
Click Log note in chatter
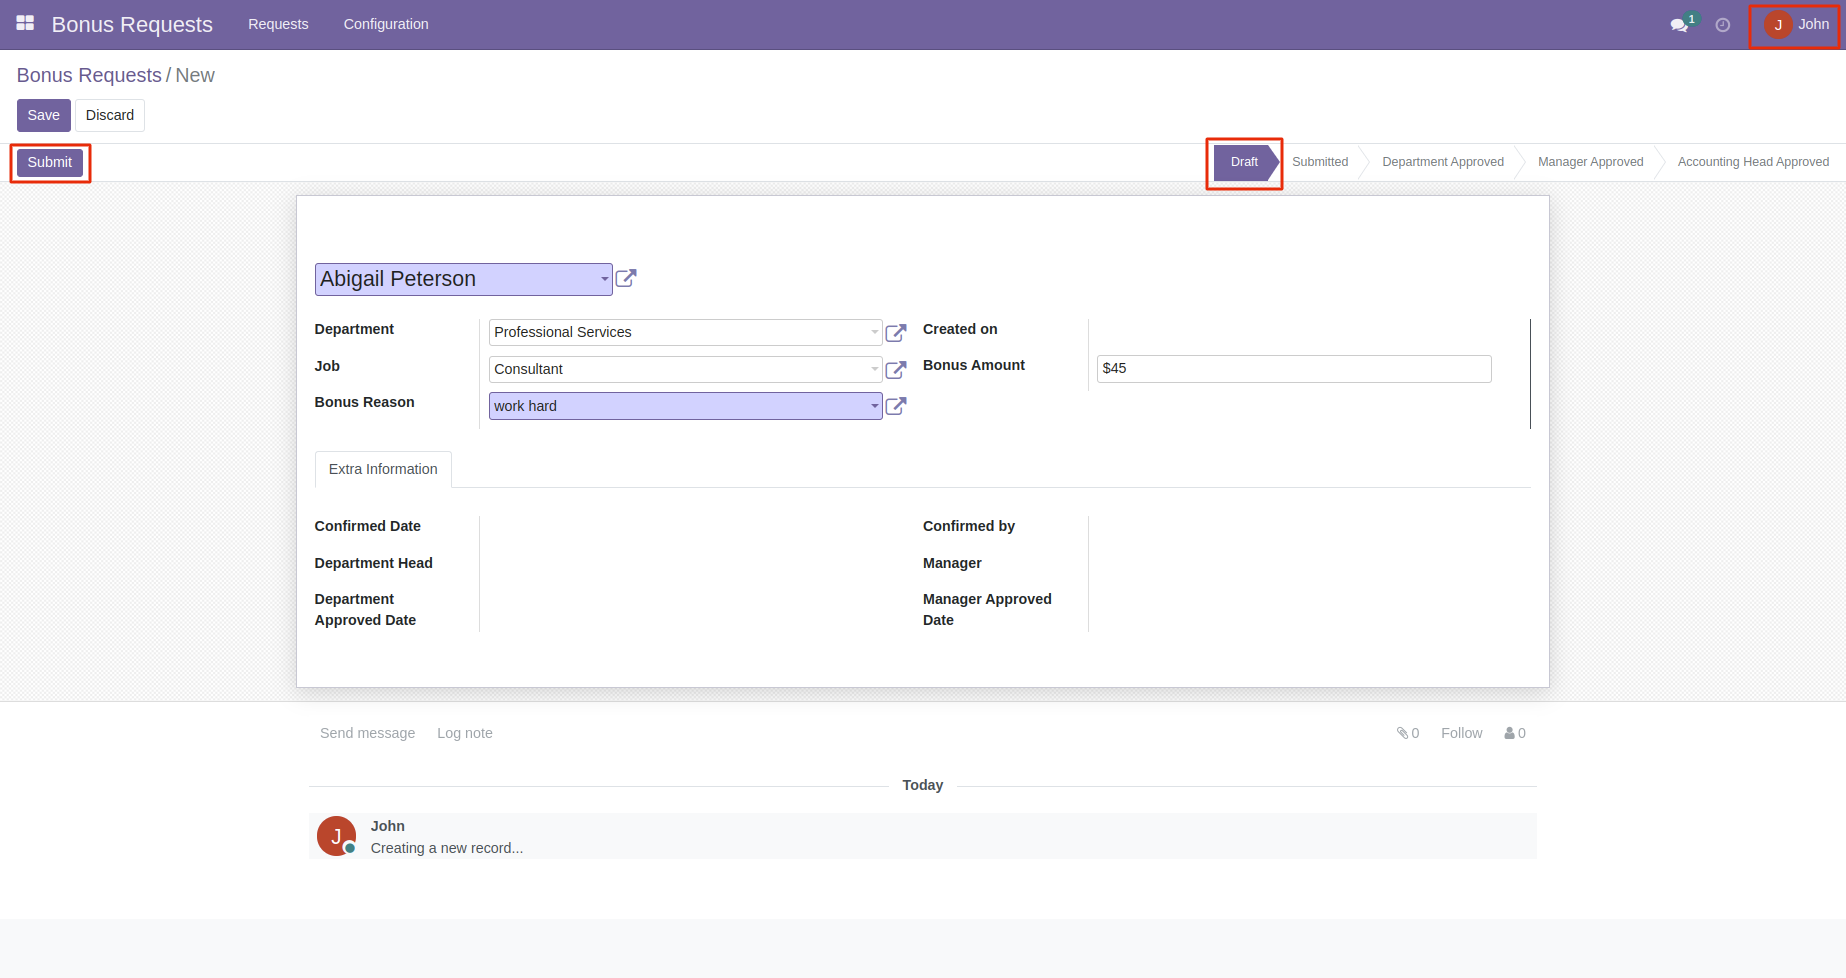(x=465, y=733)
